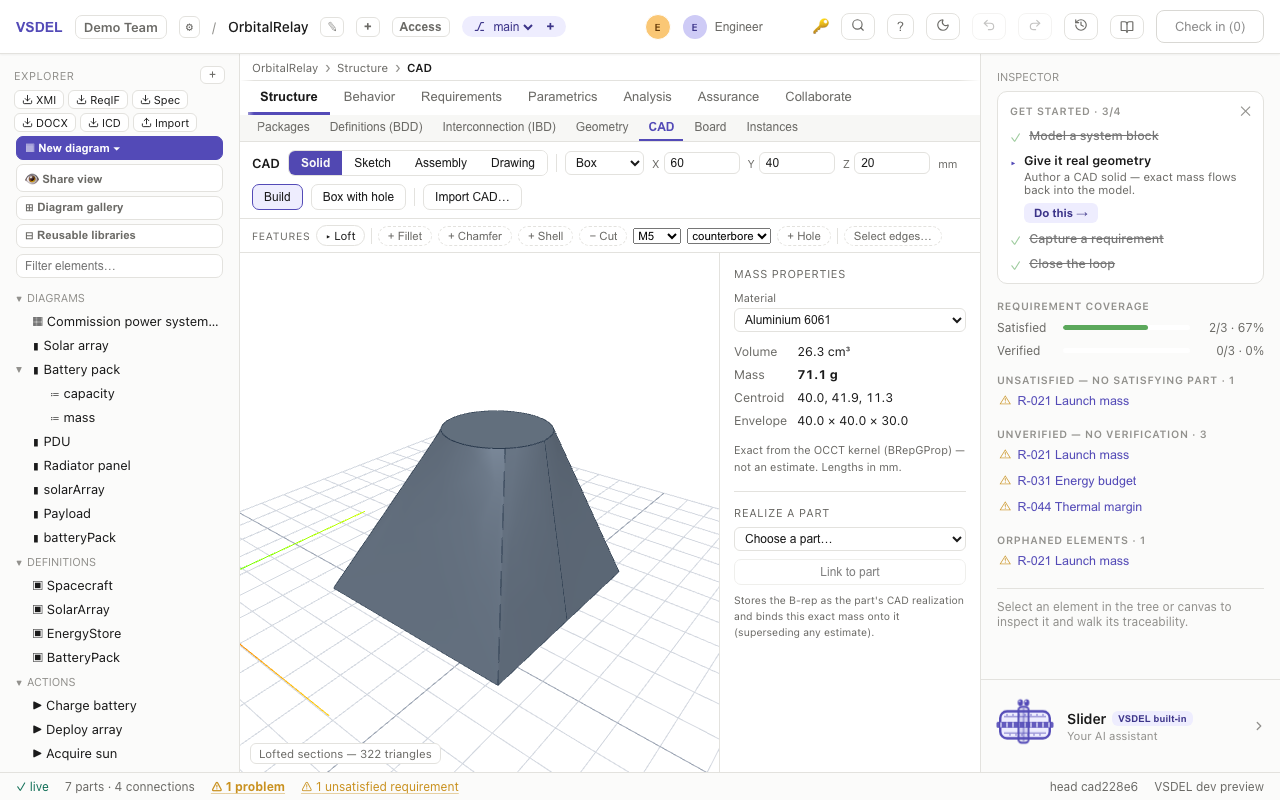The image size is (1280, 800).
Task: Open the New diagram dropdown
Action: point(119,148)
